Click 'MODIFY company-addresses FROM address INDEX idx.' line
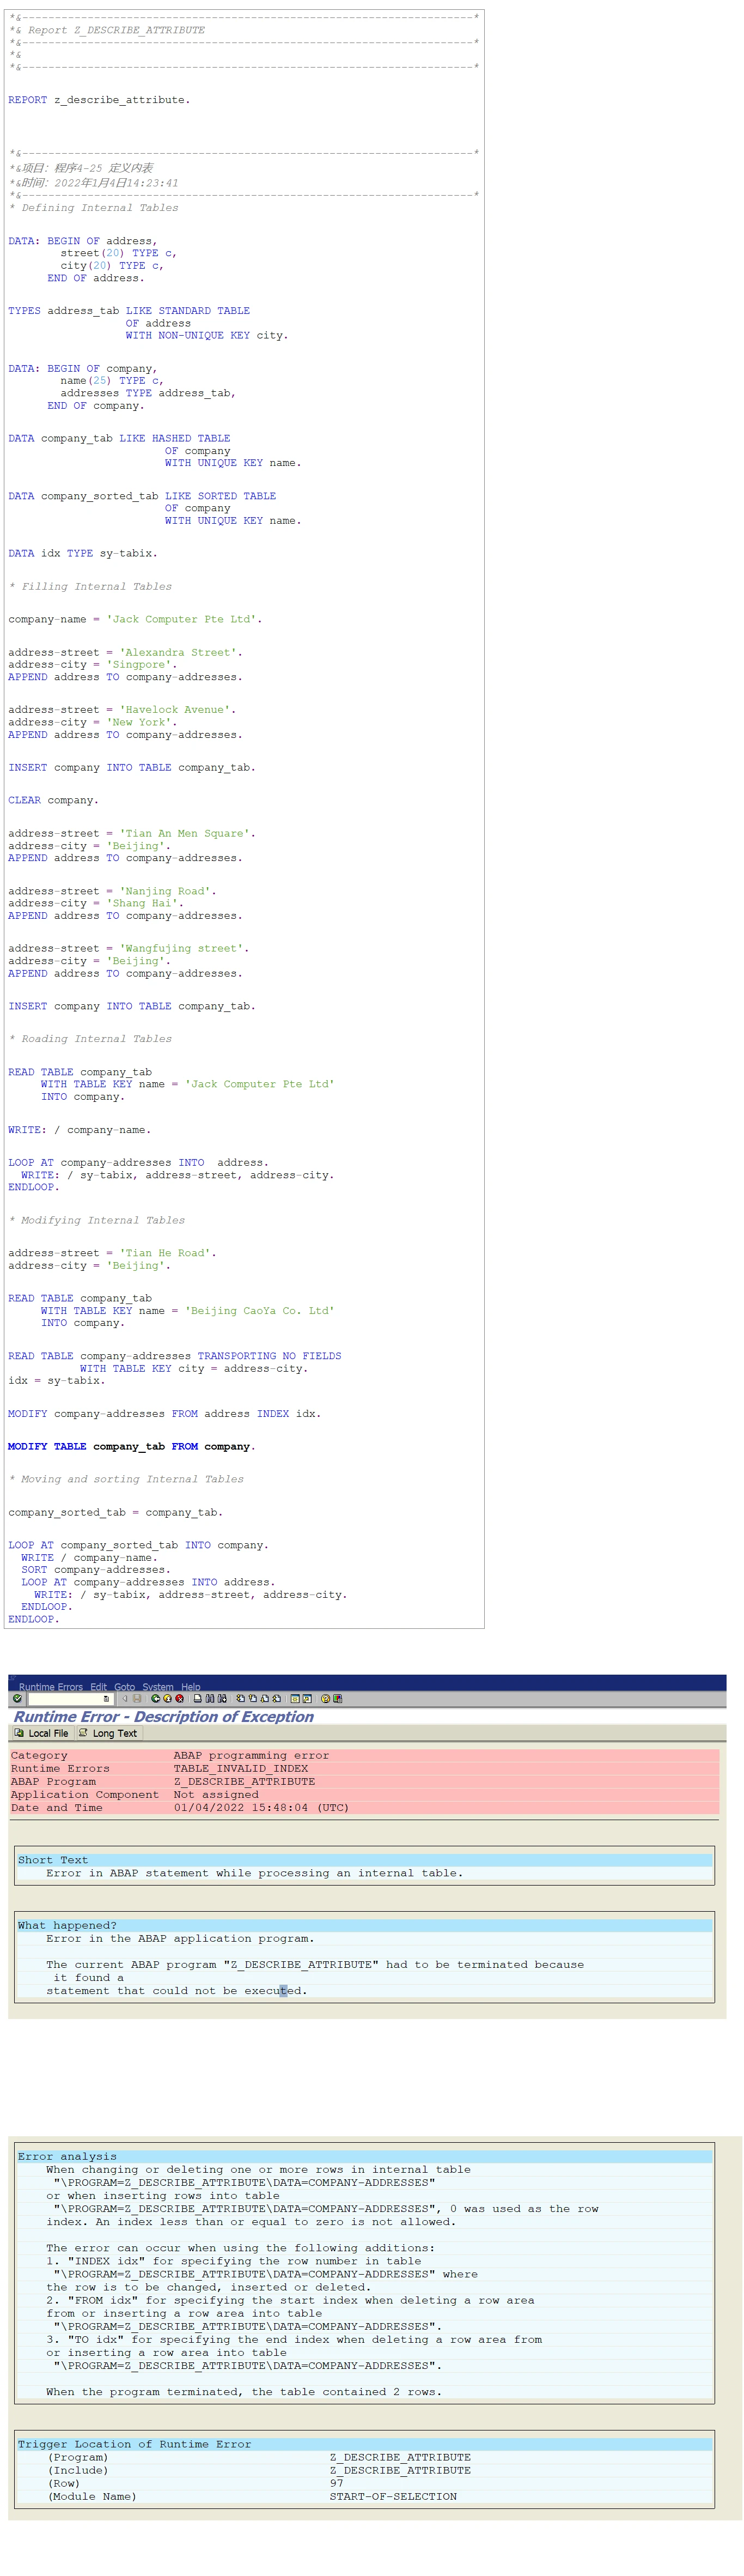The width and height of the screenshot is (744, 2576). pos(164,1413)
